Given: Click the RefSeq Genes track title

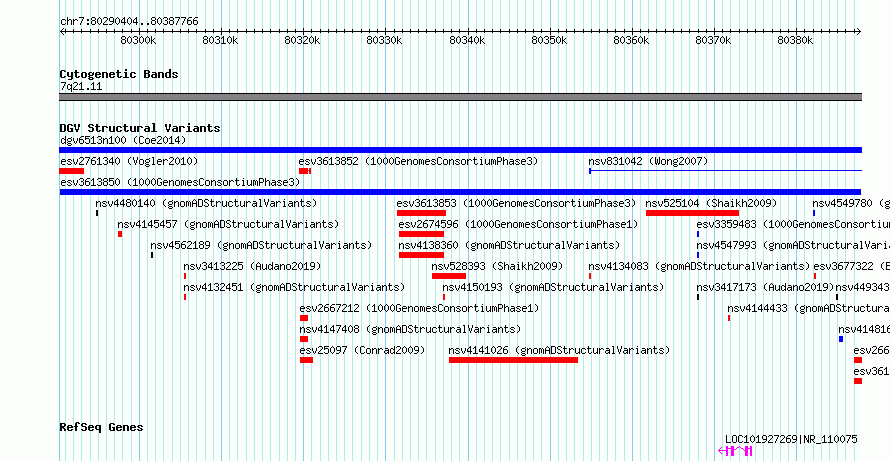Looking at the screenshot, I should pos(101,427).
